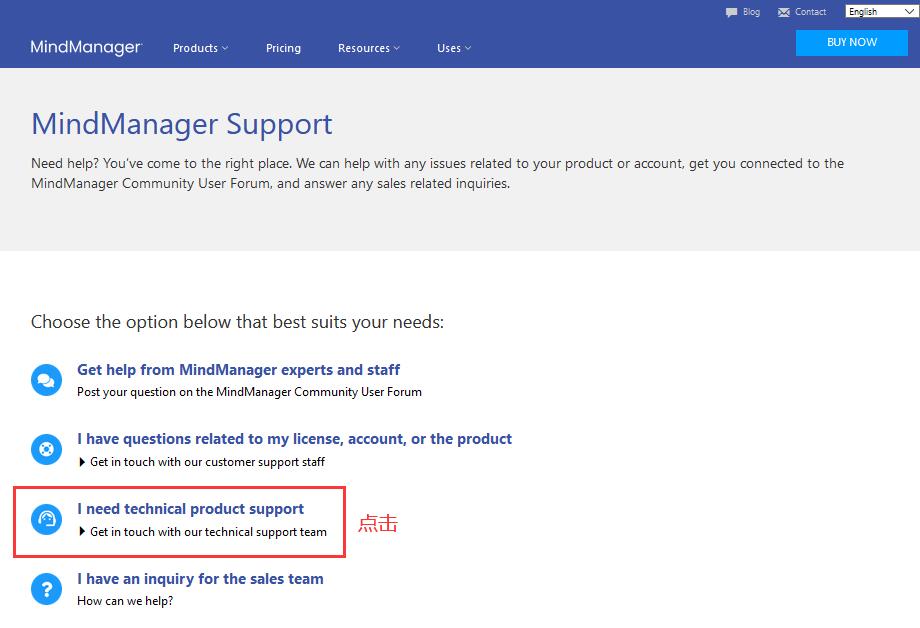Open "Get help from MindManager experts and staff"

[x=238, y=370]
